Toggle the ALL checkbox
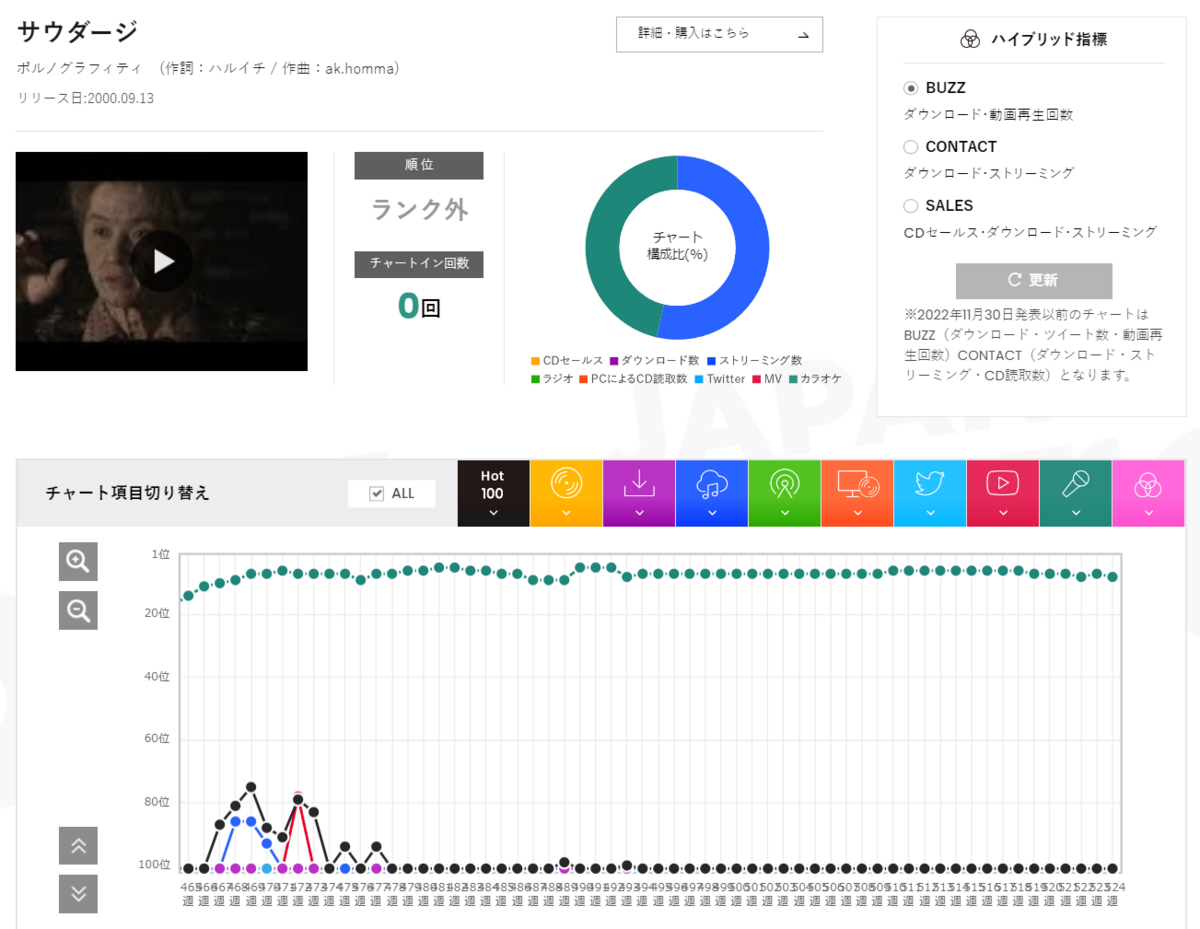This screenshot has width=1200, height=929. point(377,494)
